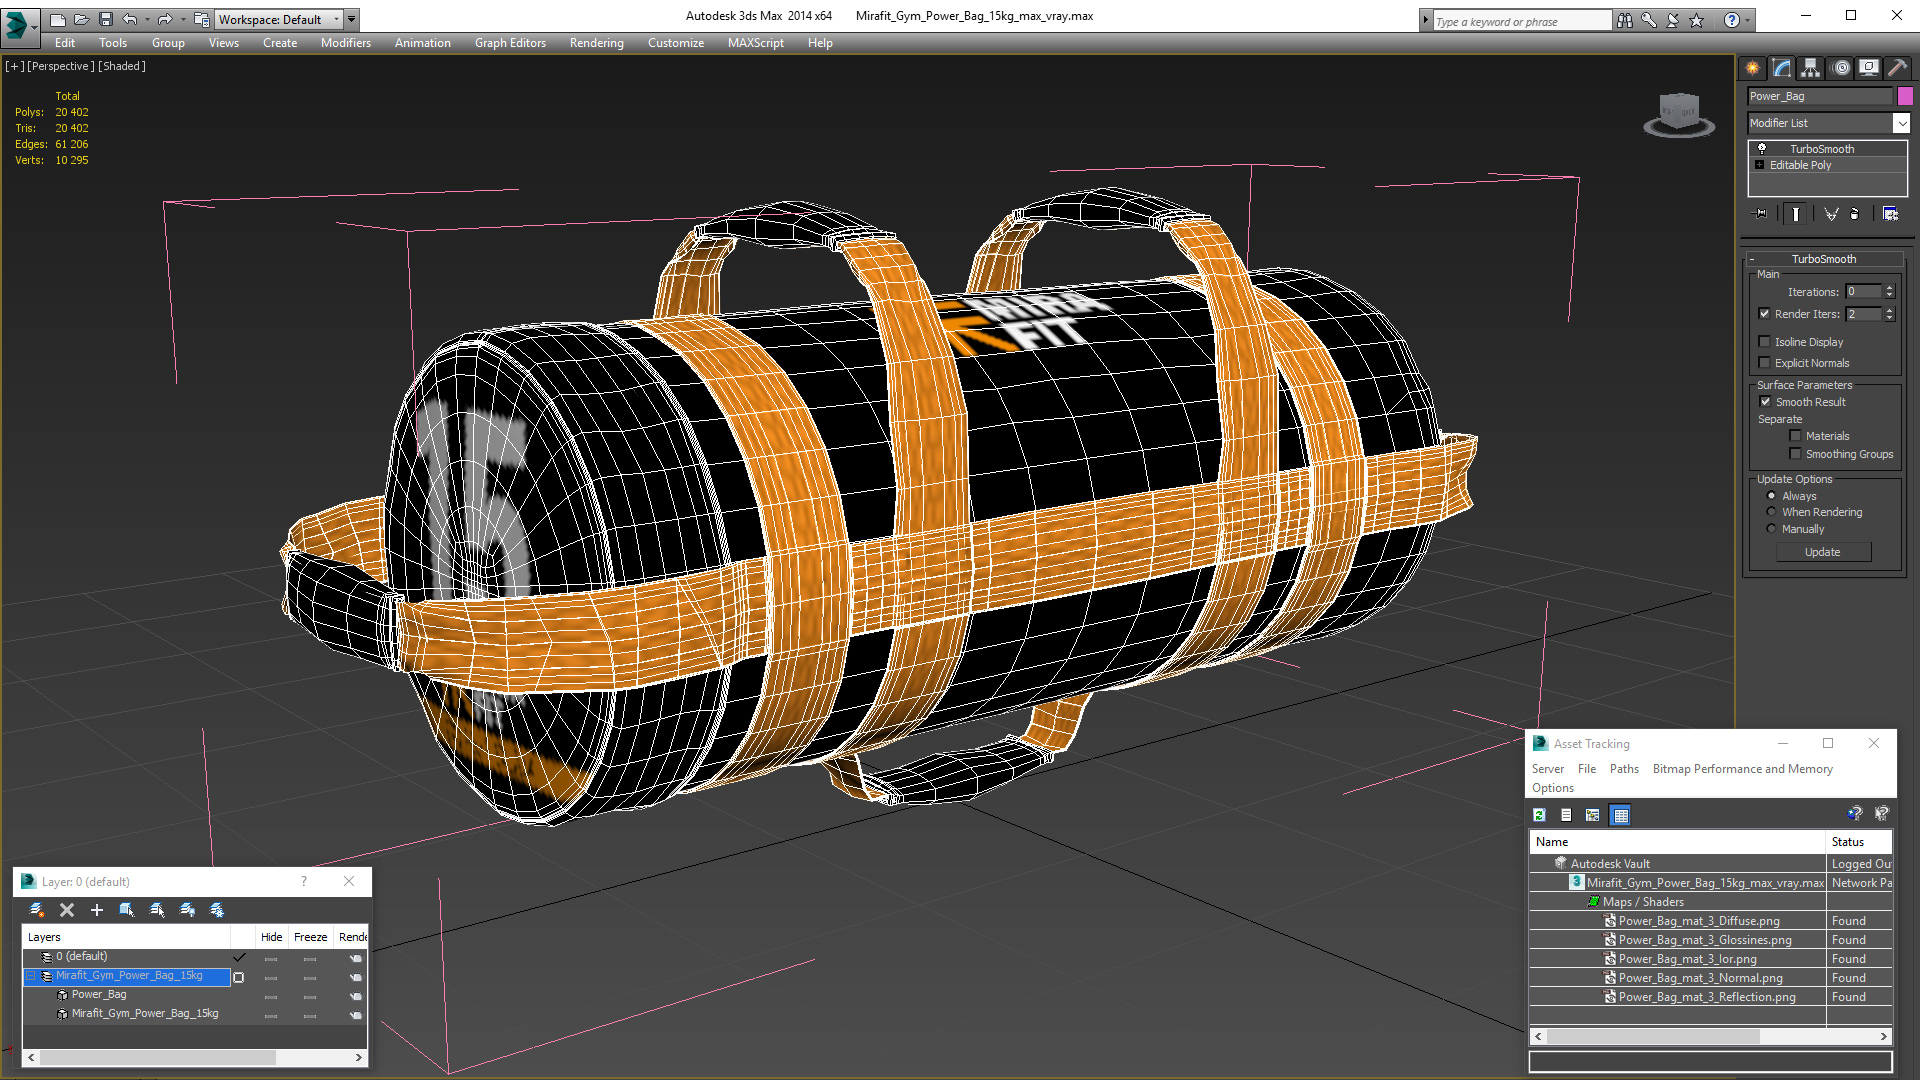1920x1080 pixels.
Task: Open the Create command panel tab
Action: (1752, 68)
